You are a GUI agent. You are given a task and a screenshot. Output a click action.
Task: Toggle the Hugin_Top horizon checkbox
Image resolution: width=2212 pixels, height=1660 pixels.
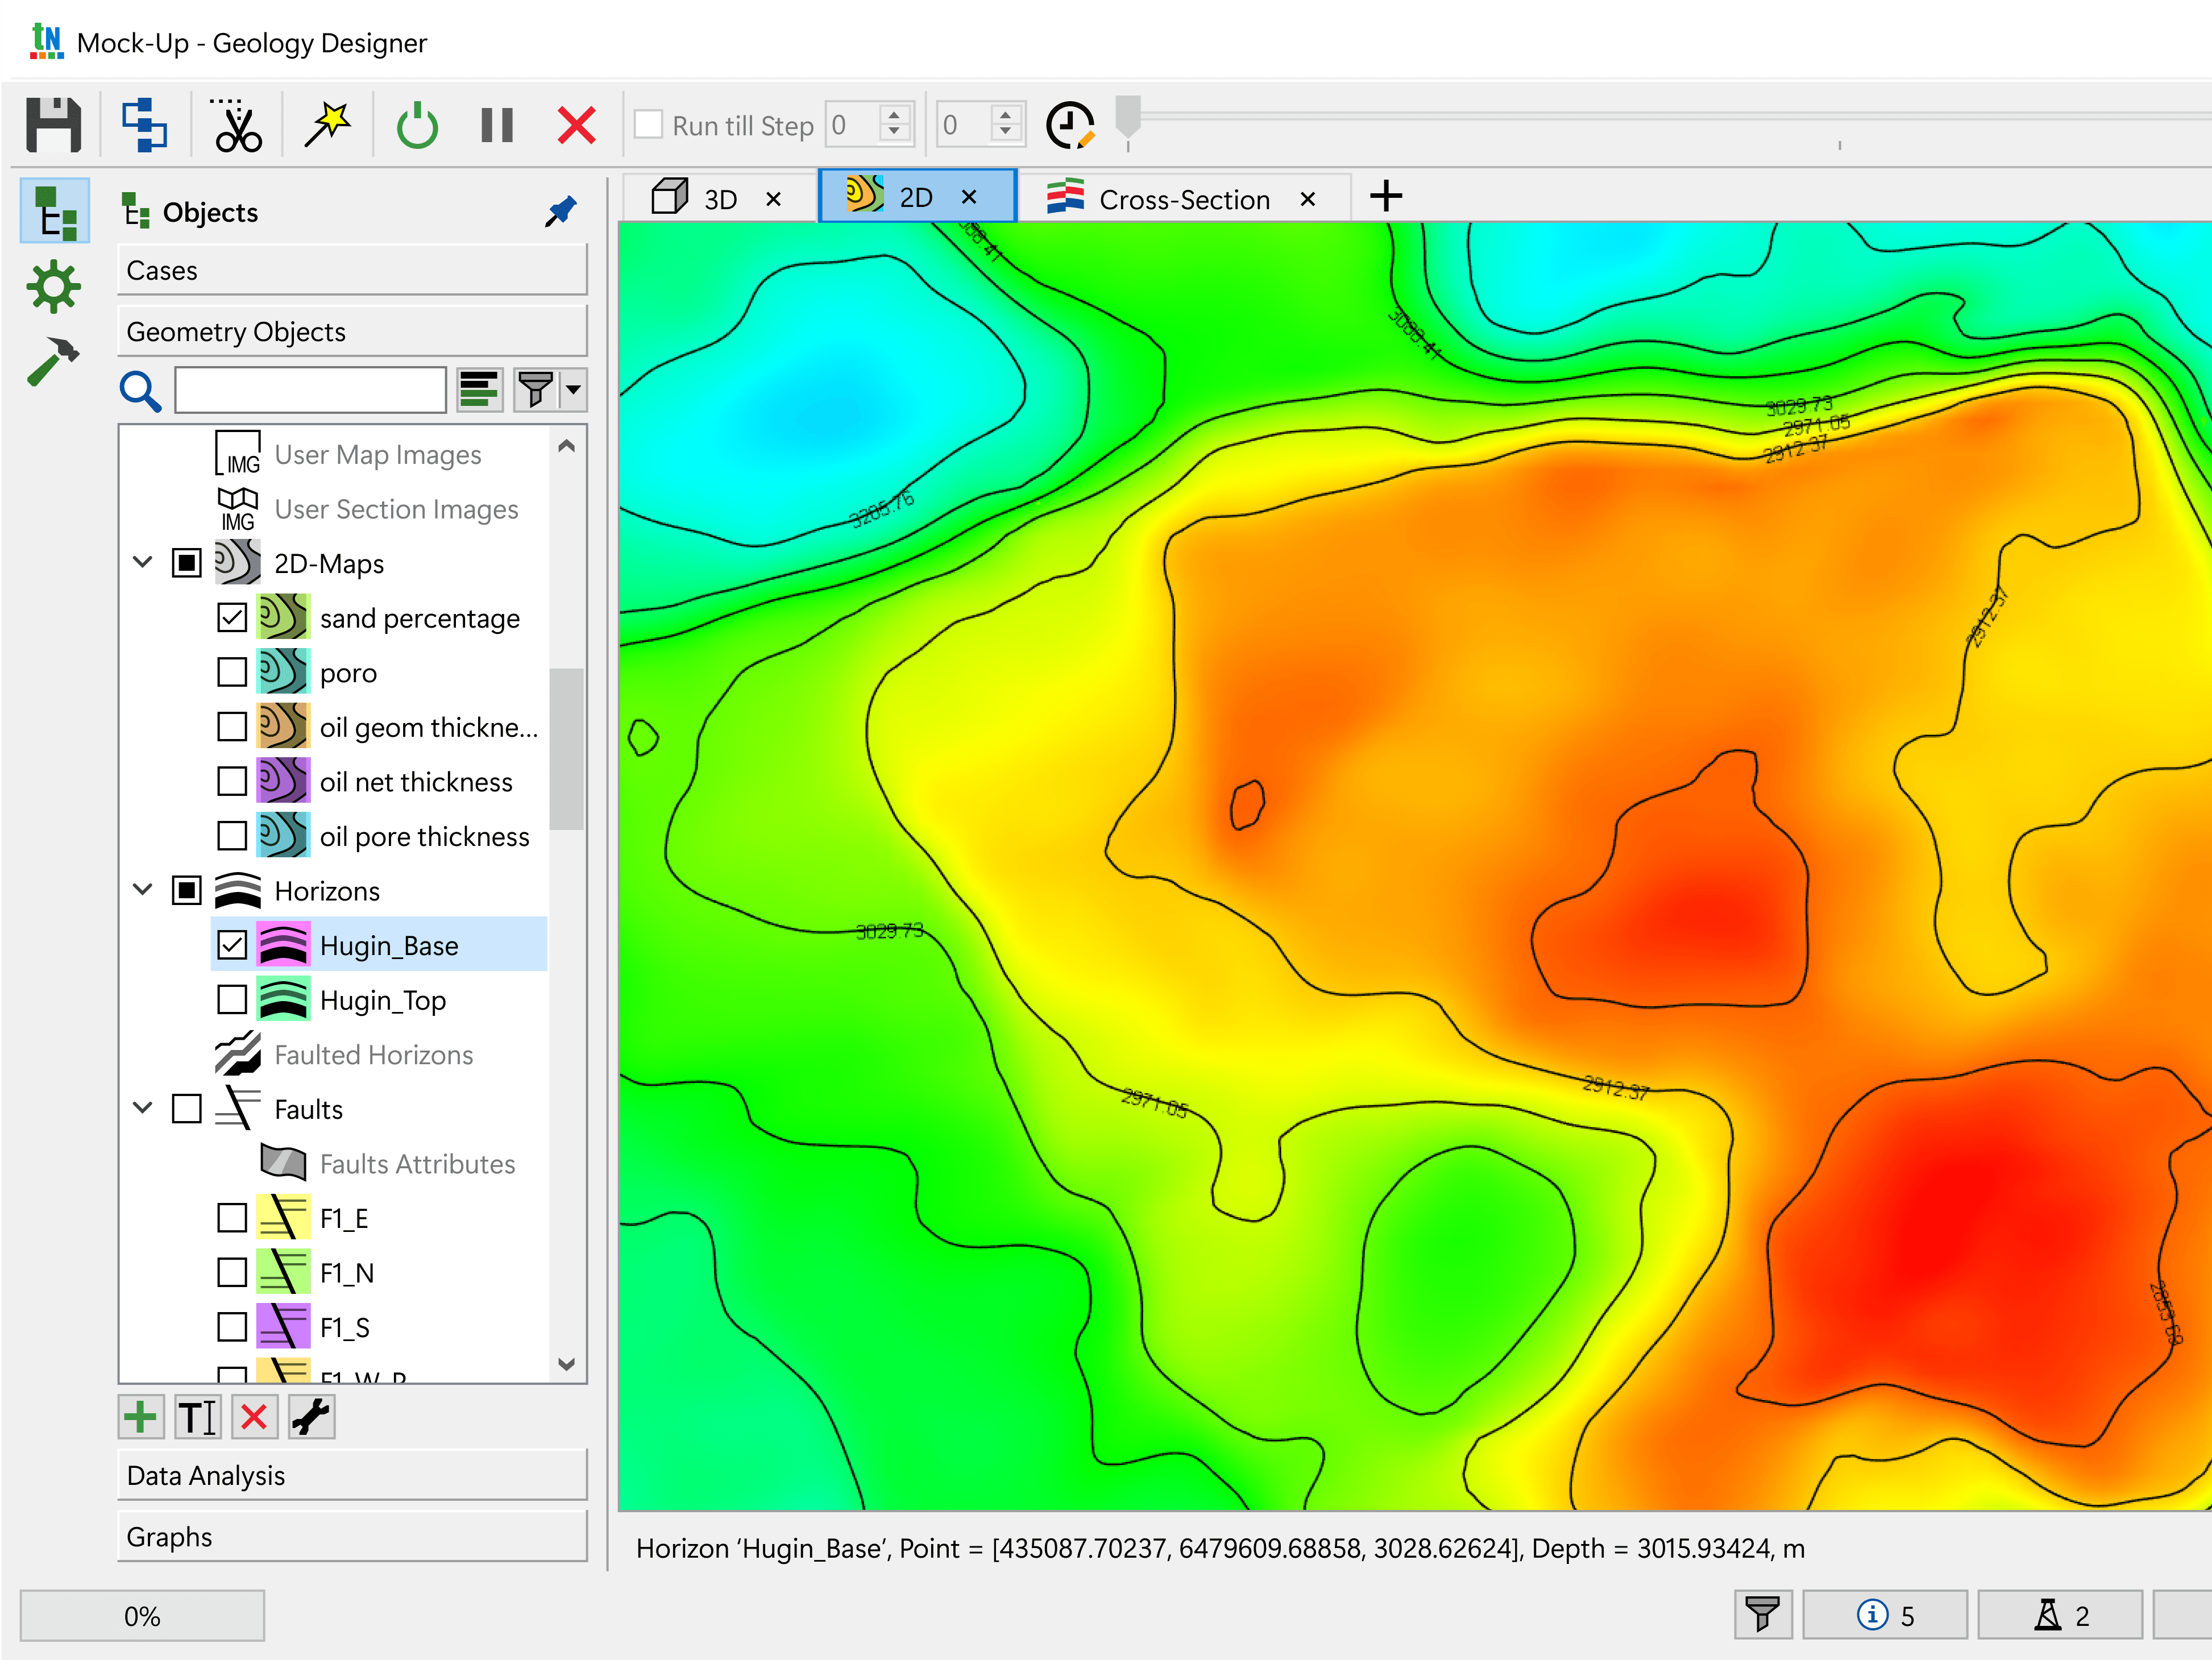pyautogui.click(x=232, y=999)
